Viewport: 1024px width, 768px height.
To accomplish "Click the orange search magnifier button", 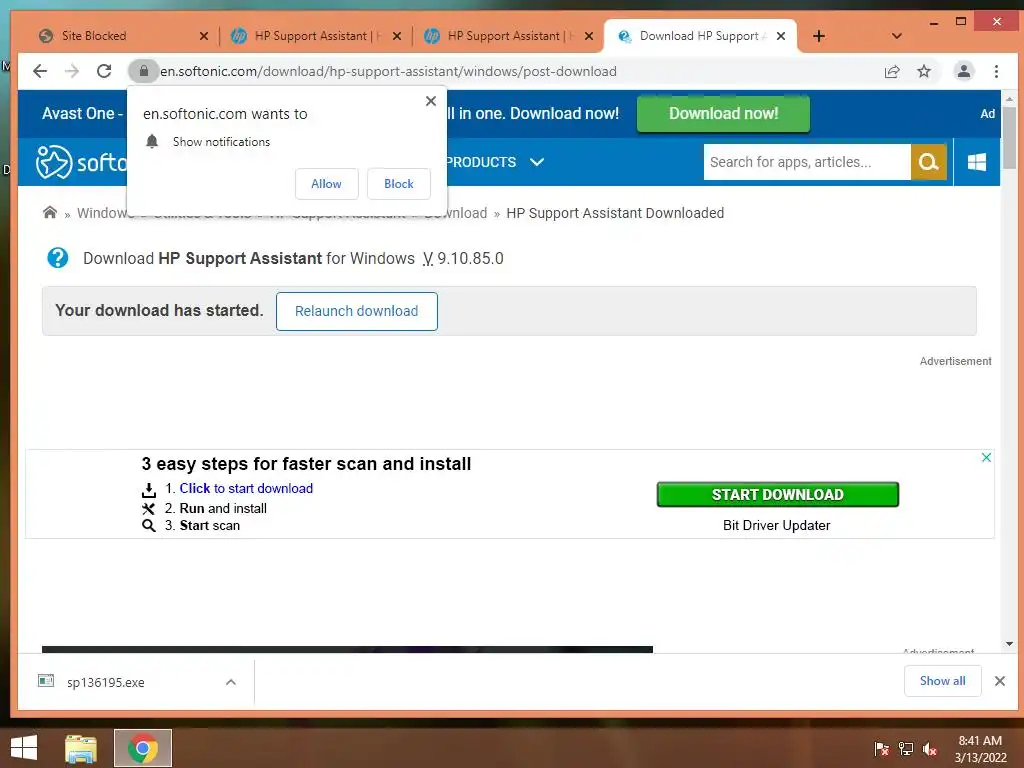I will 928,162.
